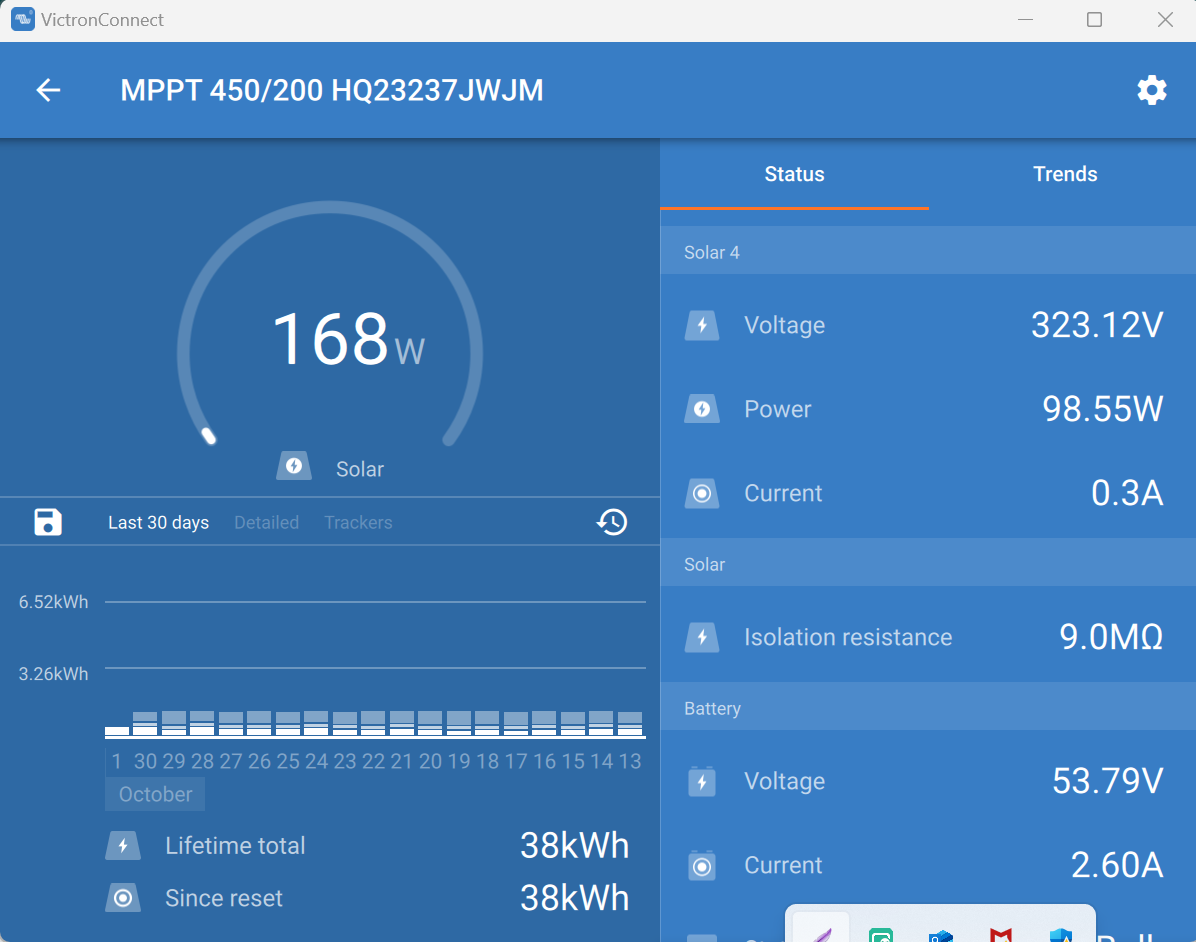Open the history clock icon
The image size is (1196, 942).
pyautogui.click(x=612, y=522)
